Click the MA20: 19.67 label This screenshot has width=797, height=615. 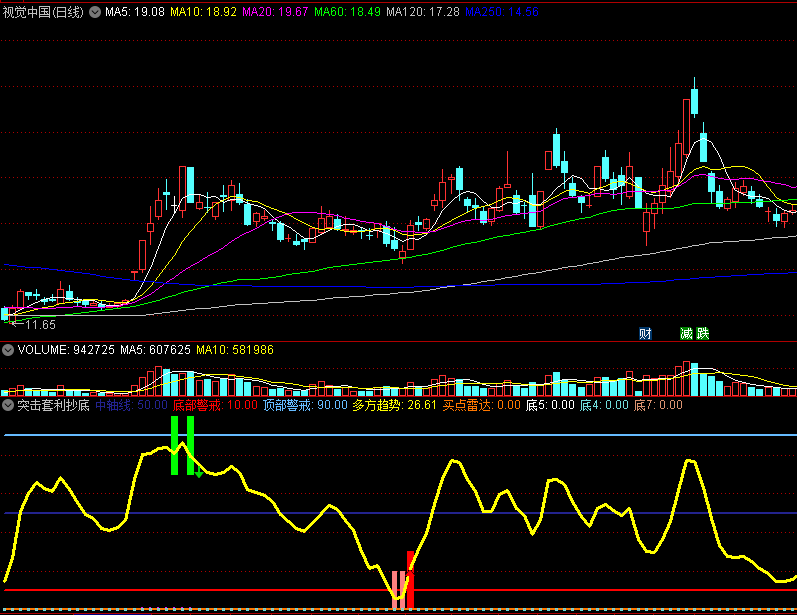[x=275, y=12]
